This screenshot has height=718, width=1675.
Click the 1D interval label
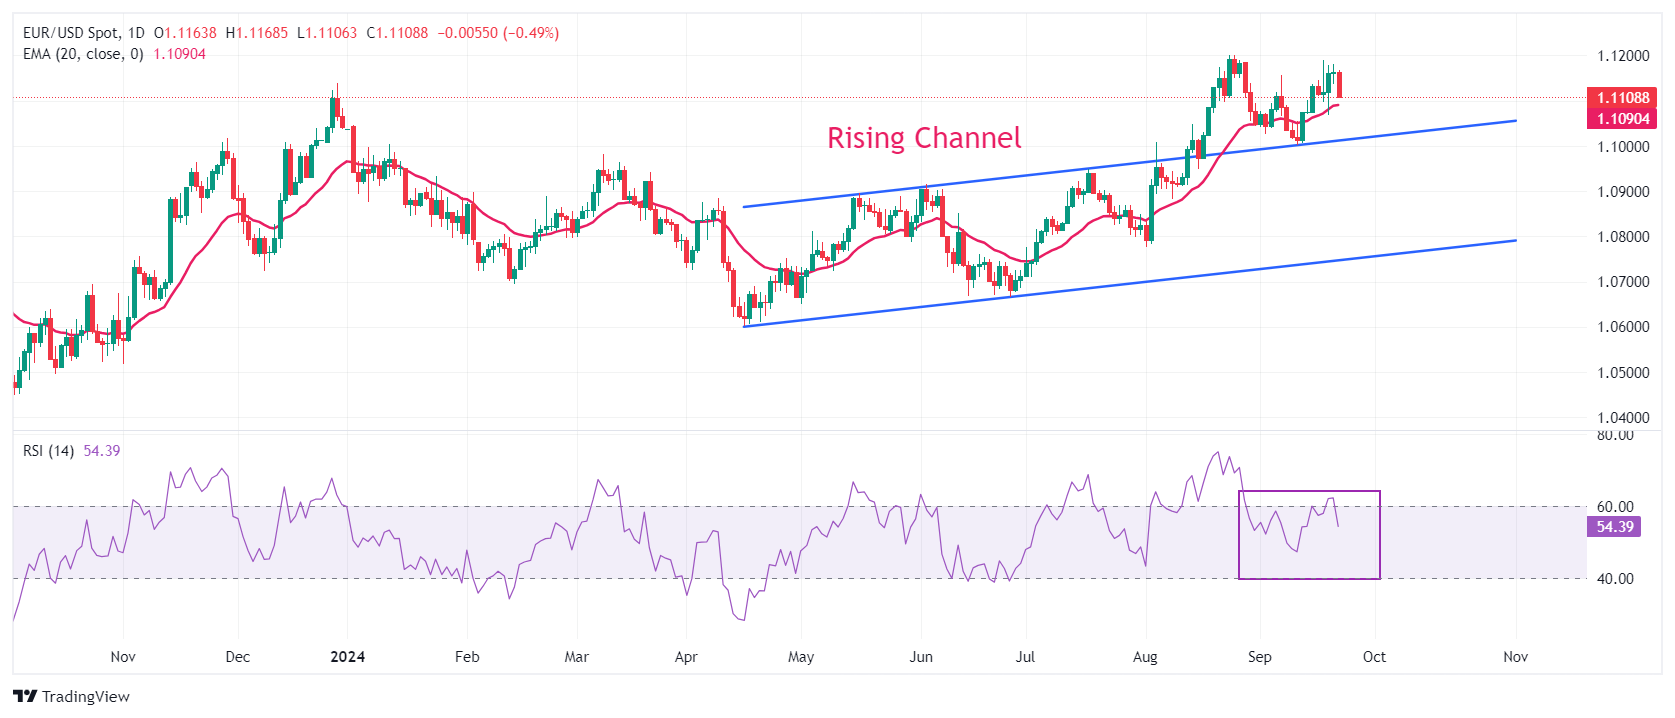click(136, 33)
